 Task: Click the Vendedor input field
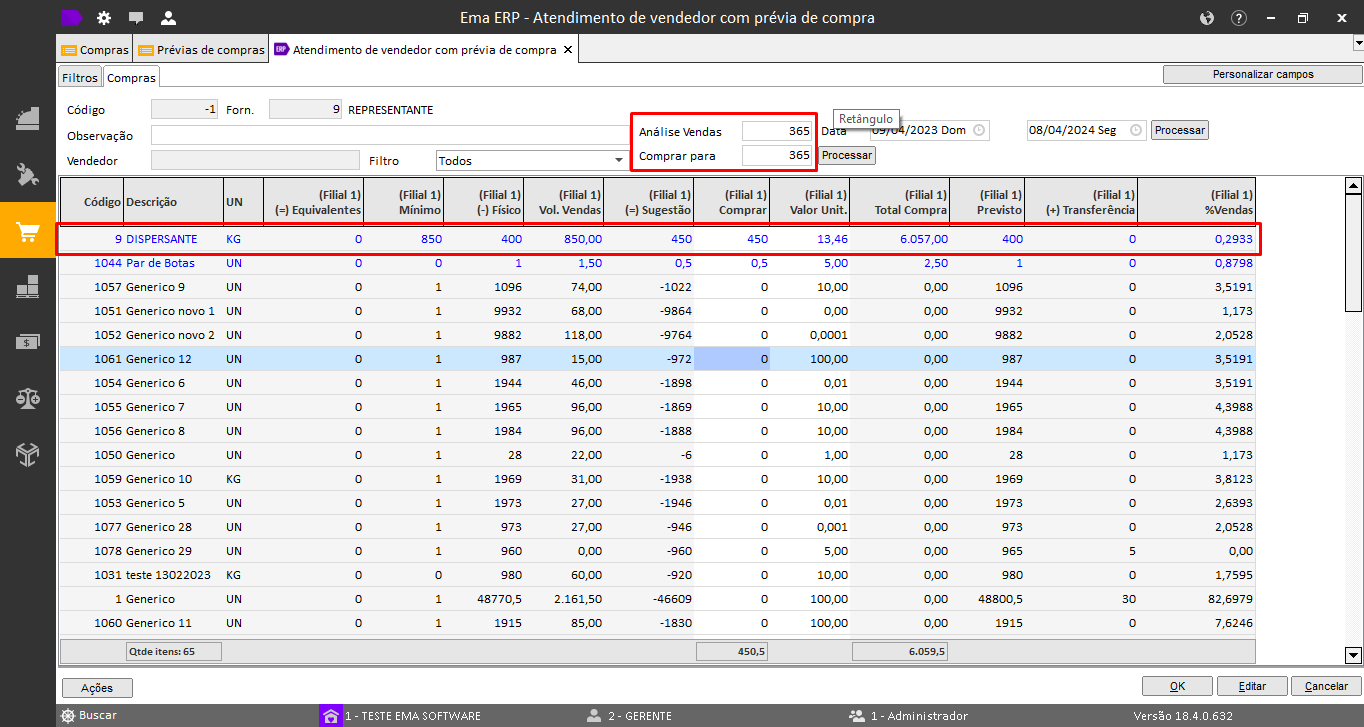254,160
